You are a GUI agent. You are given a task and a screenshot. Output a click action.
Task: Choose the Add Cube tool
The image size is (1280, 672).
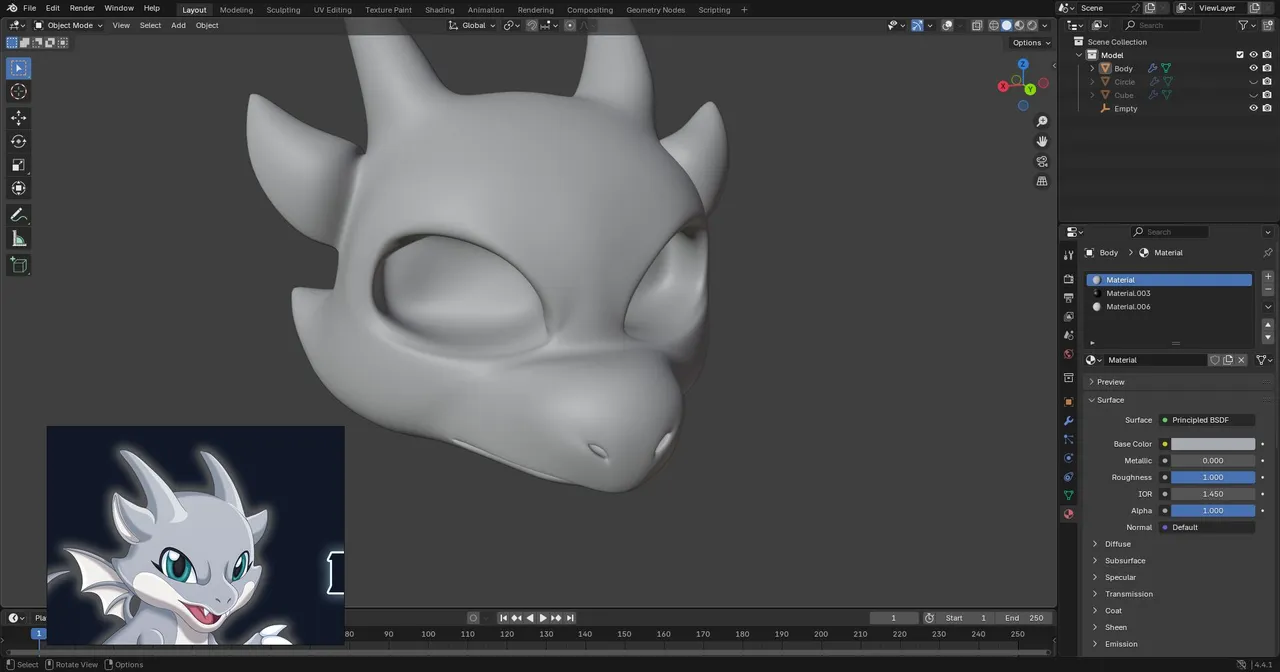18,265
